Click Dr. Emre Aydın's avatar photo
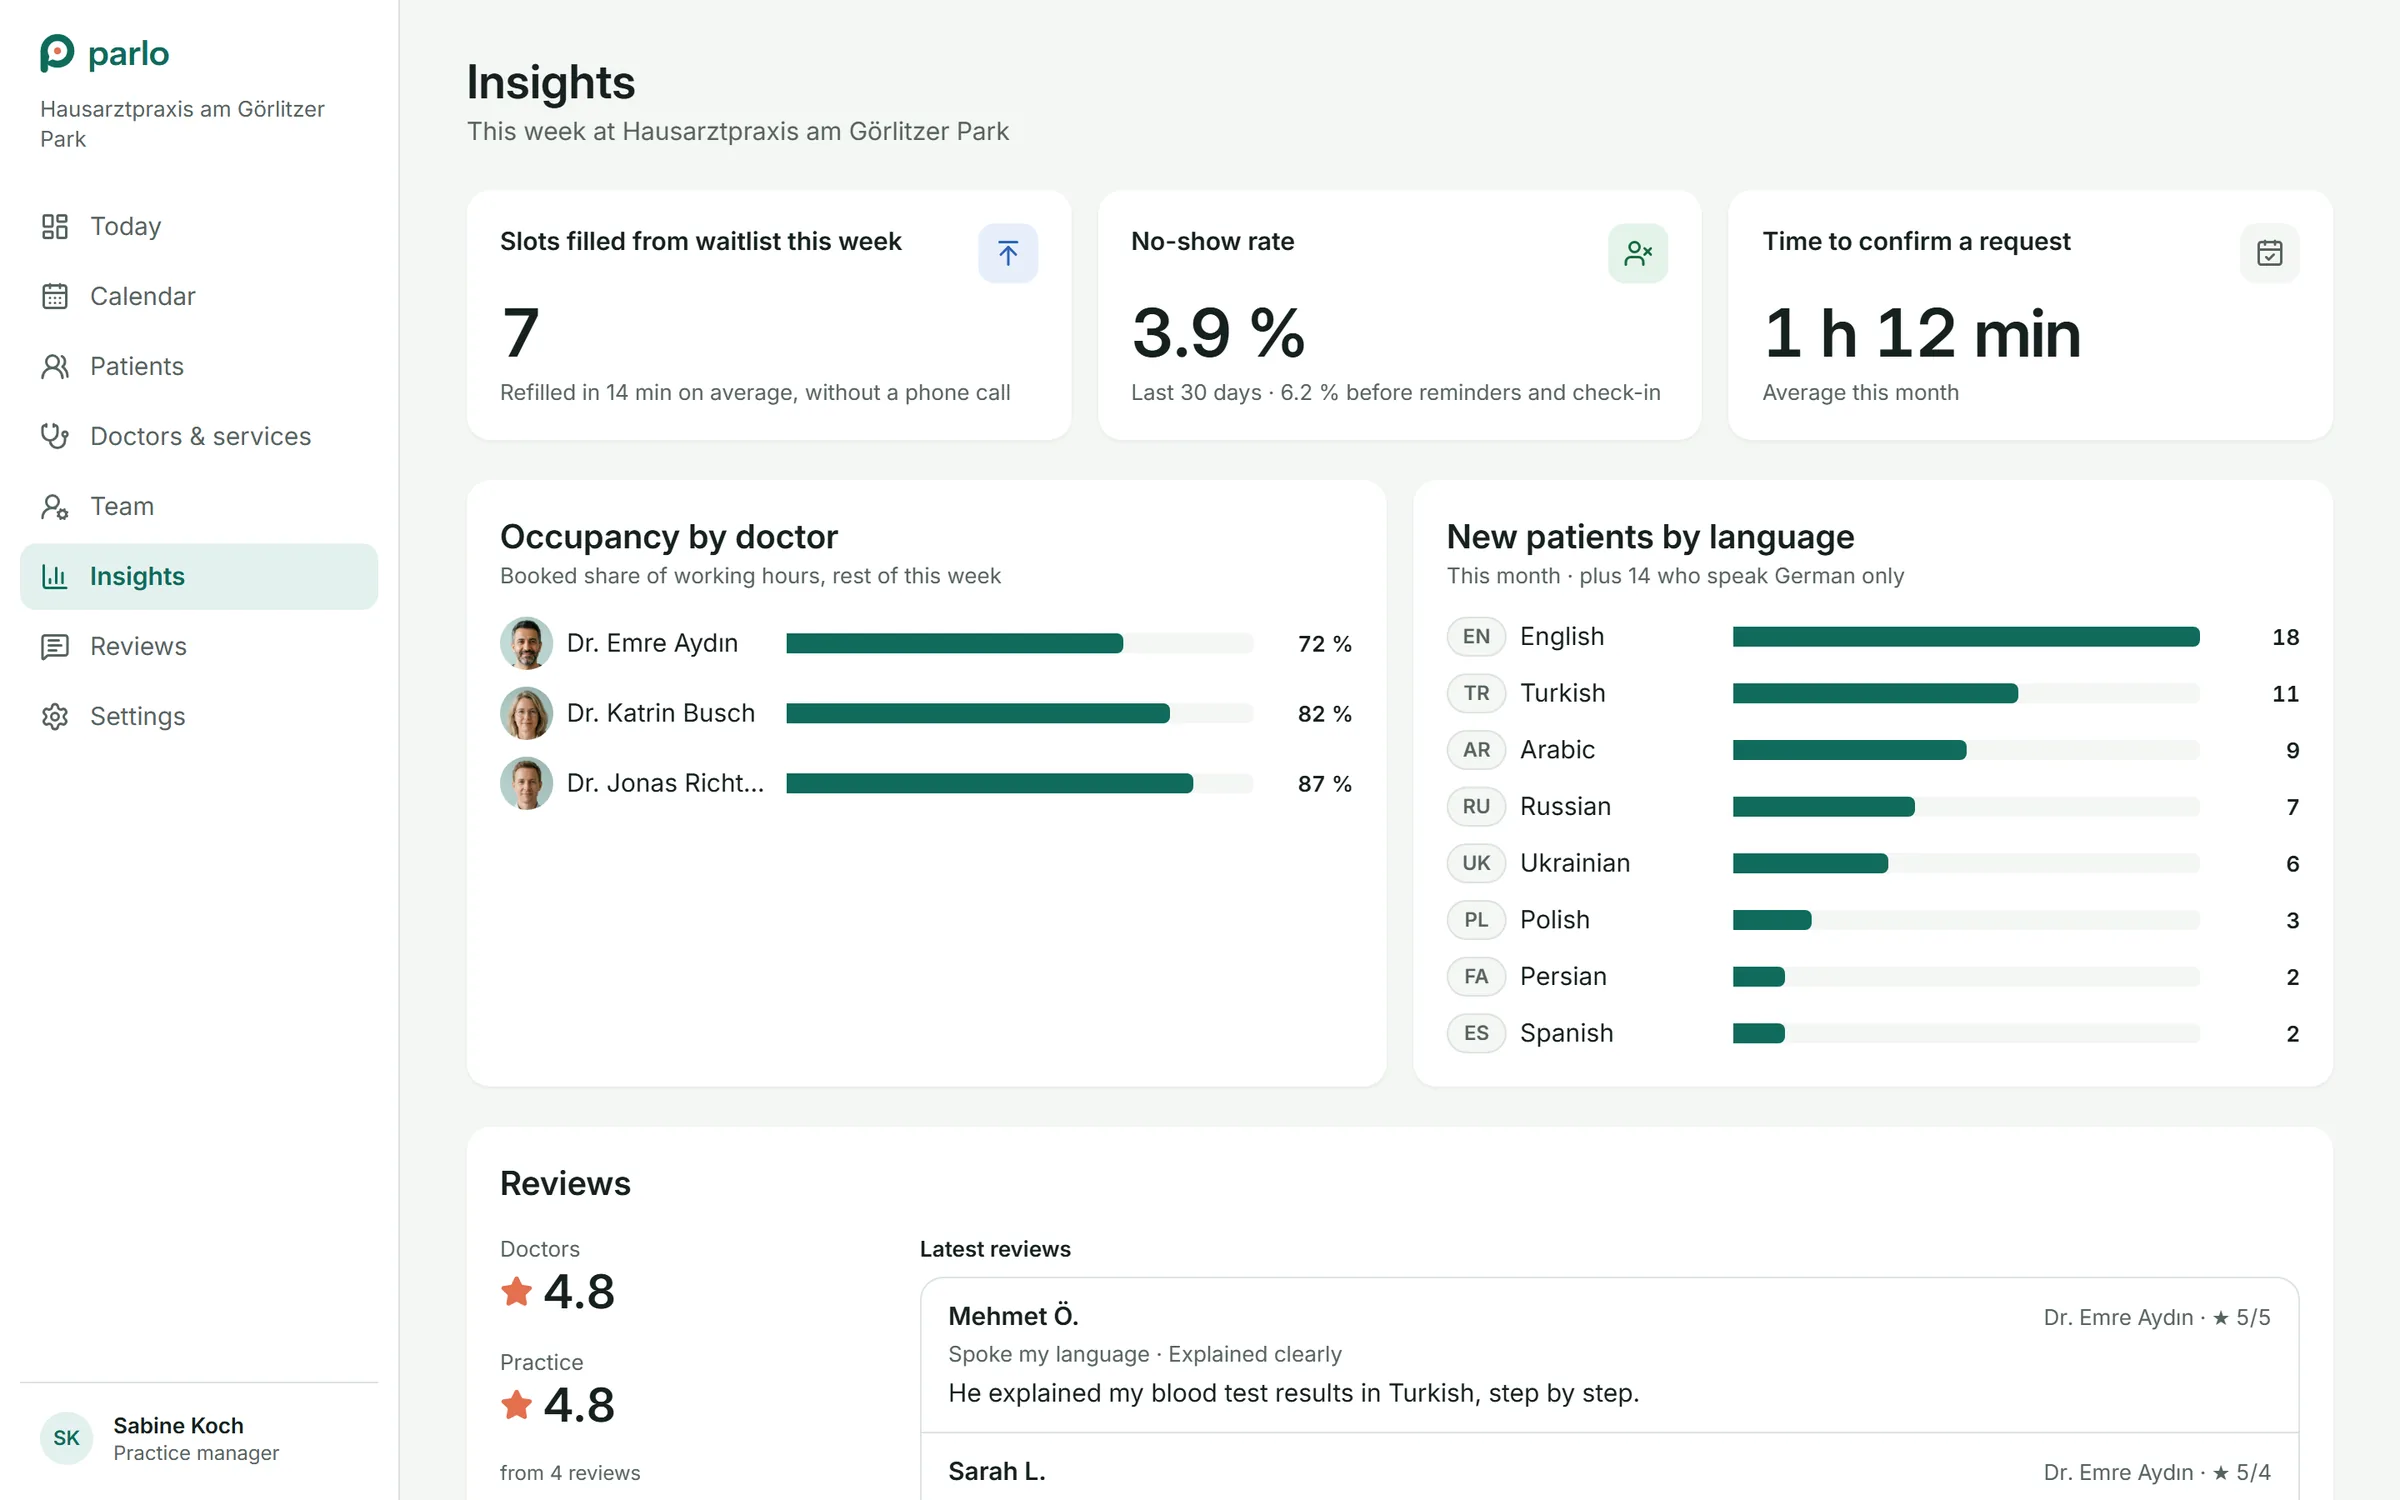This screenshot has height=1500, width=2400. click(526, 643)
